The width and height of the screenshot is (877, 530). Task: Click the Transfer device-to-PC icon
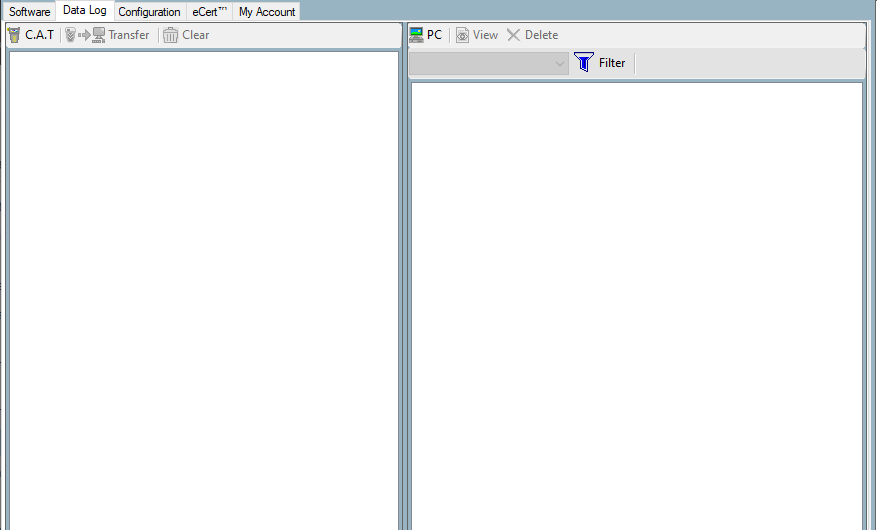click(85, 35)
